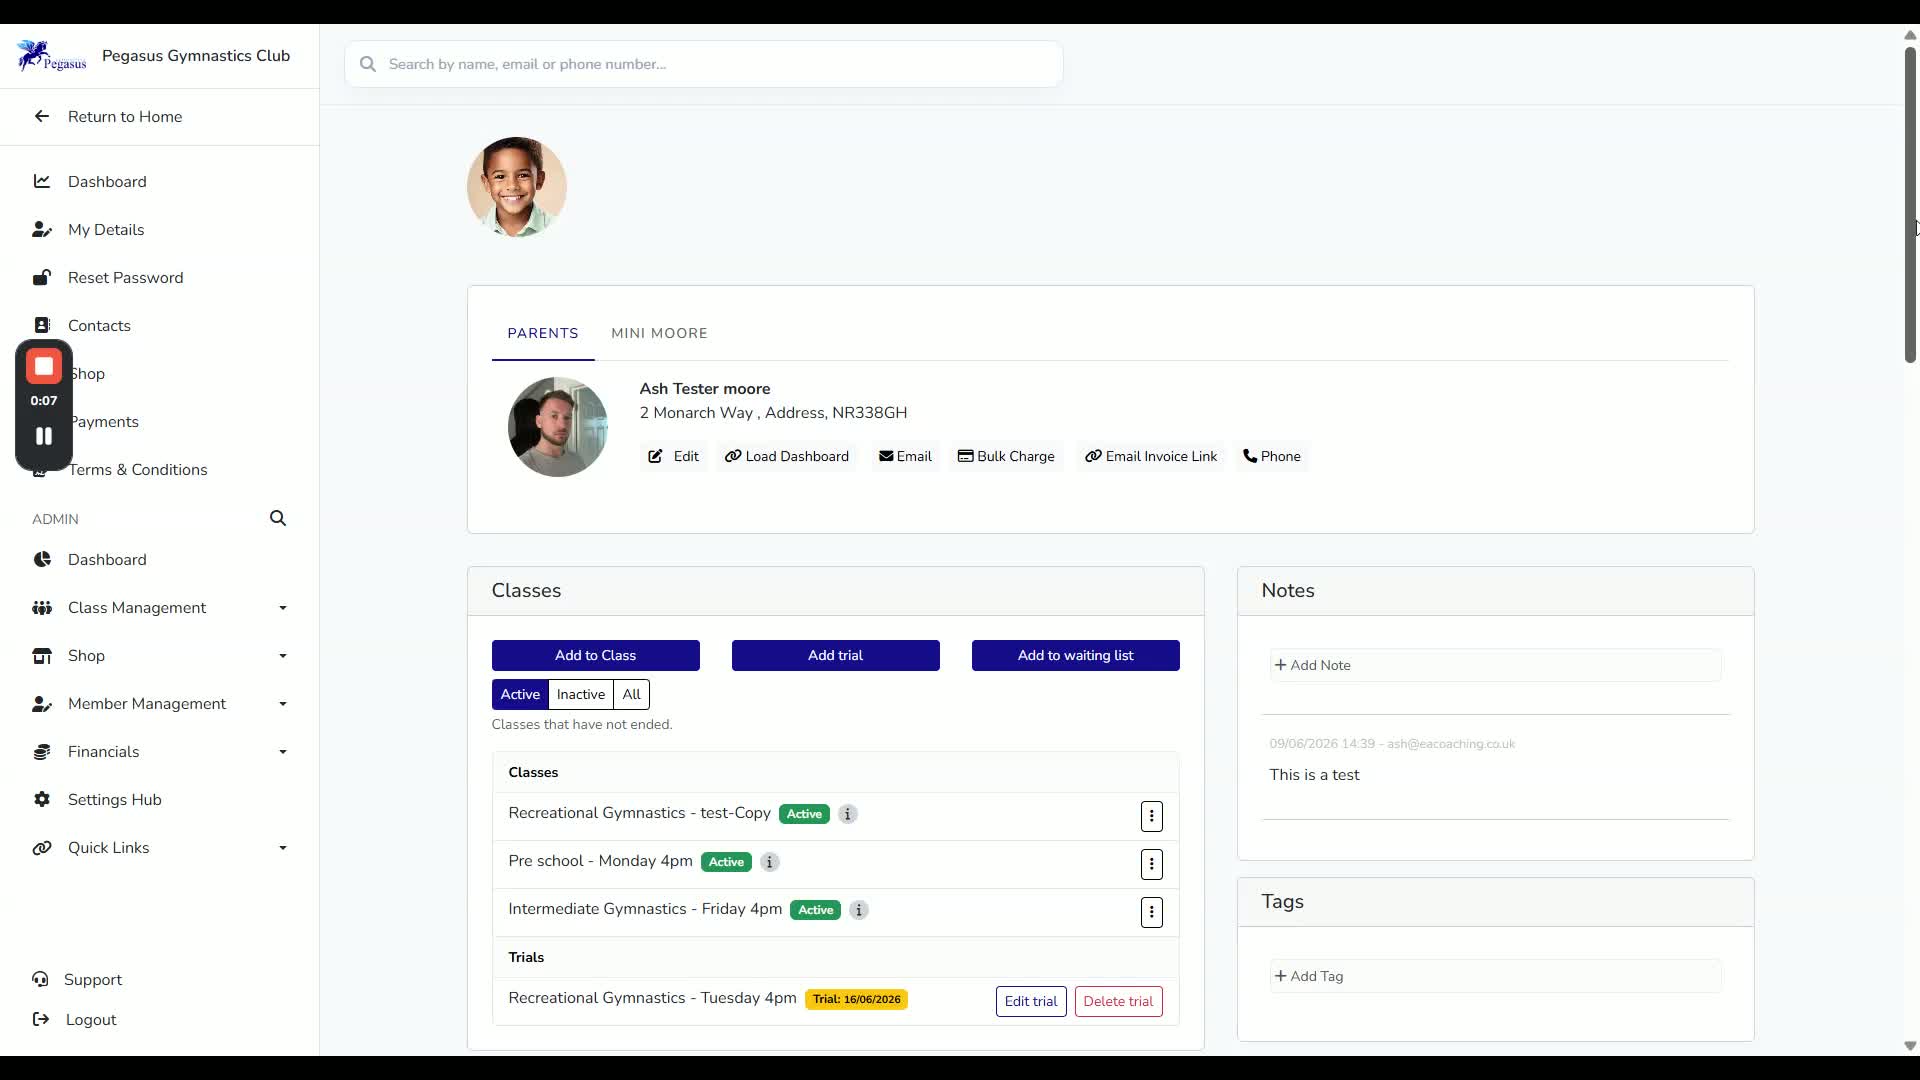1920x1080 pixels.
Task: Click the Return to Home arrow
Action: 42,116
